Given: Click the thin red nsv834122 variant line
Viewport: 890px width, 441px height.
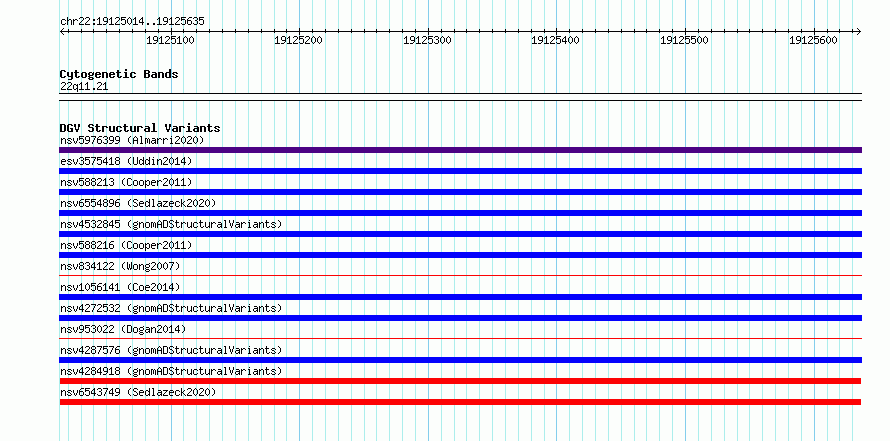Looking at the screenshot, I should click(x=460, y=276).
